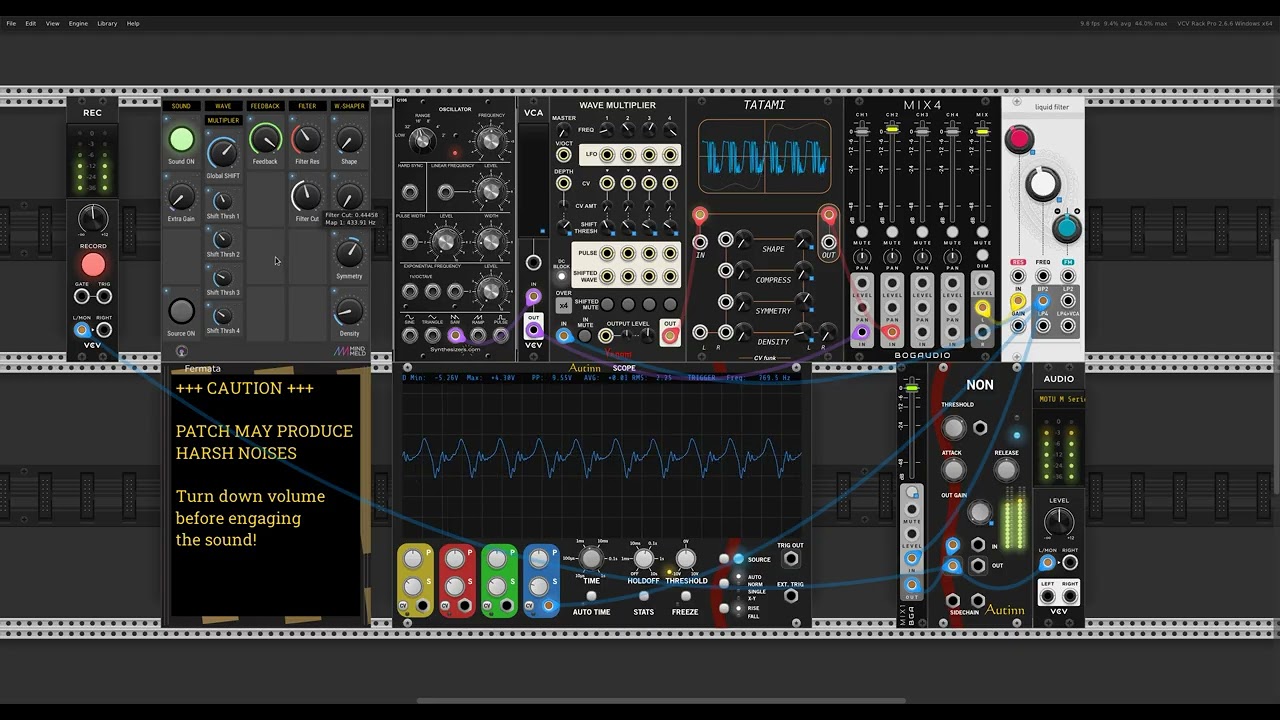Click the Density knob in W-SHAPER column

click(349, 312)
